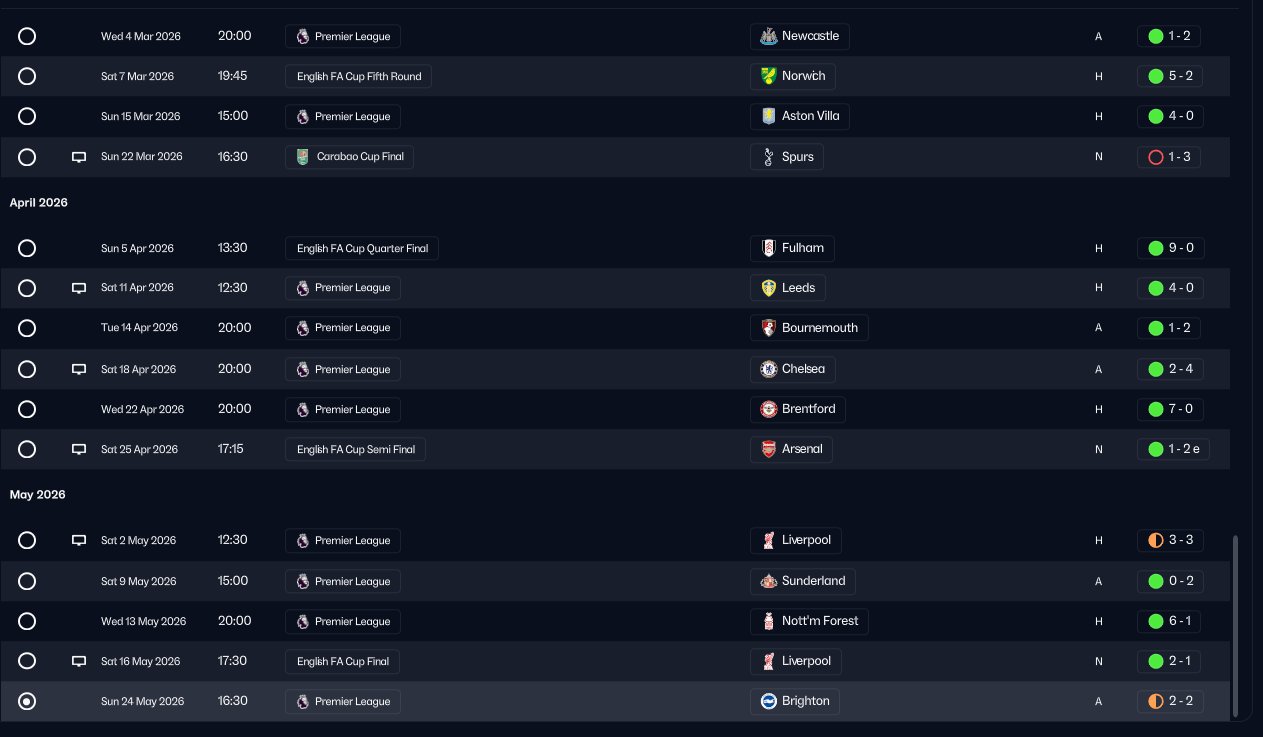Select radio button for Sunderland match
The height and width of the screenshot is (737, 1263).
[x=27, y=581]
